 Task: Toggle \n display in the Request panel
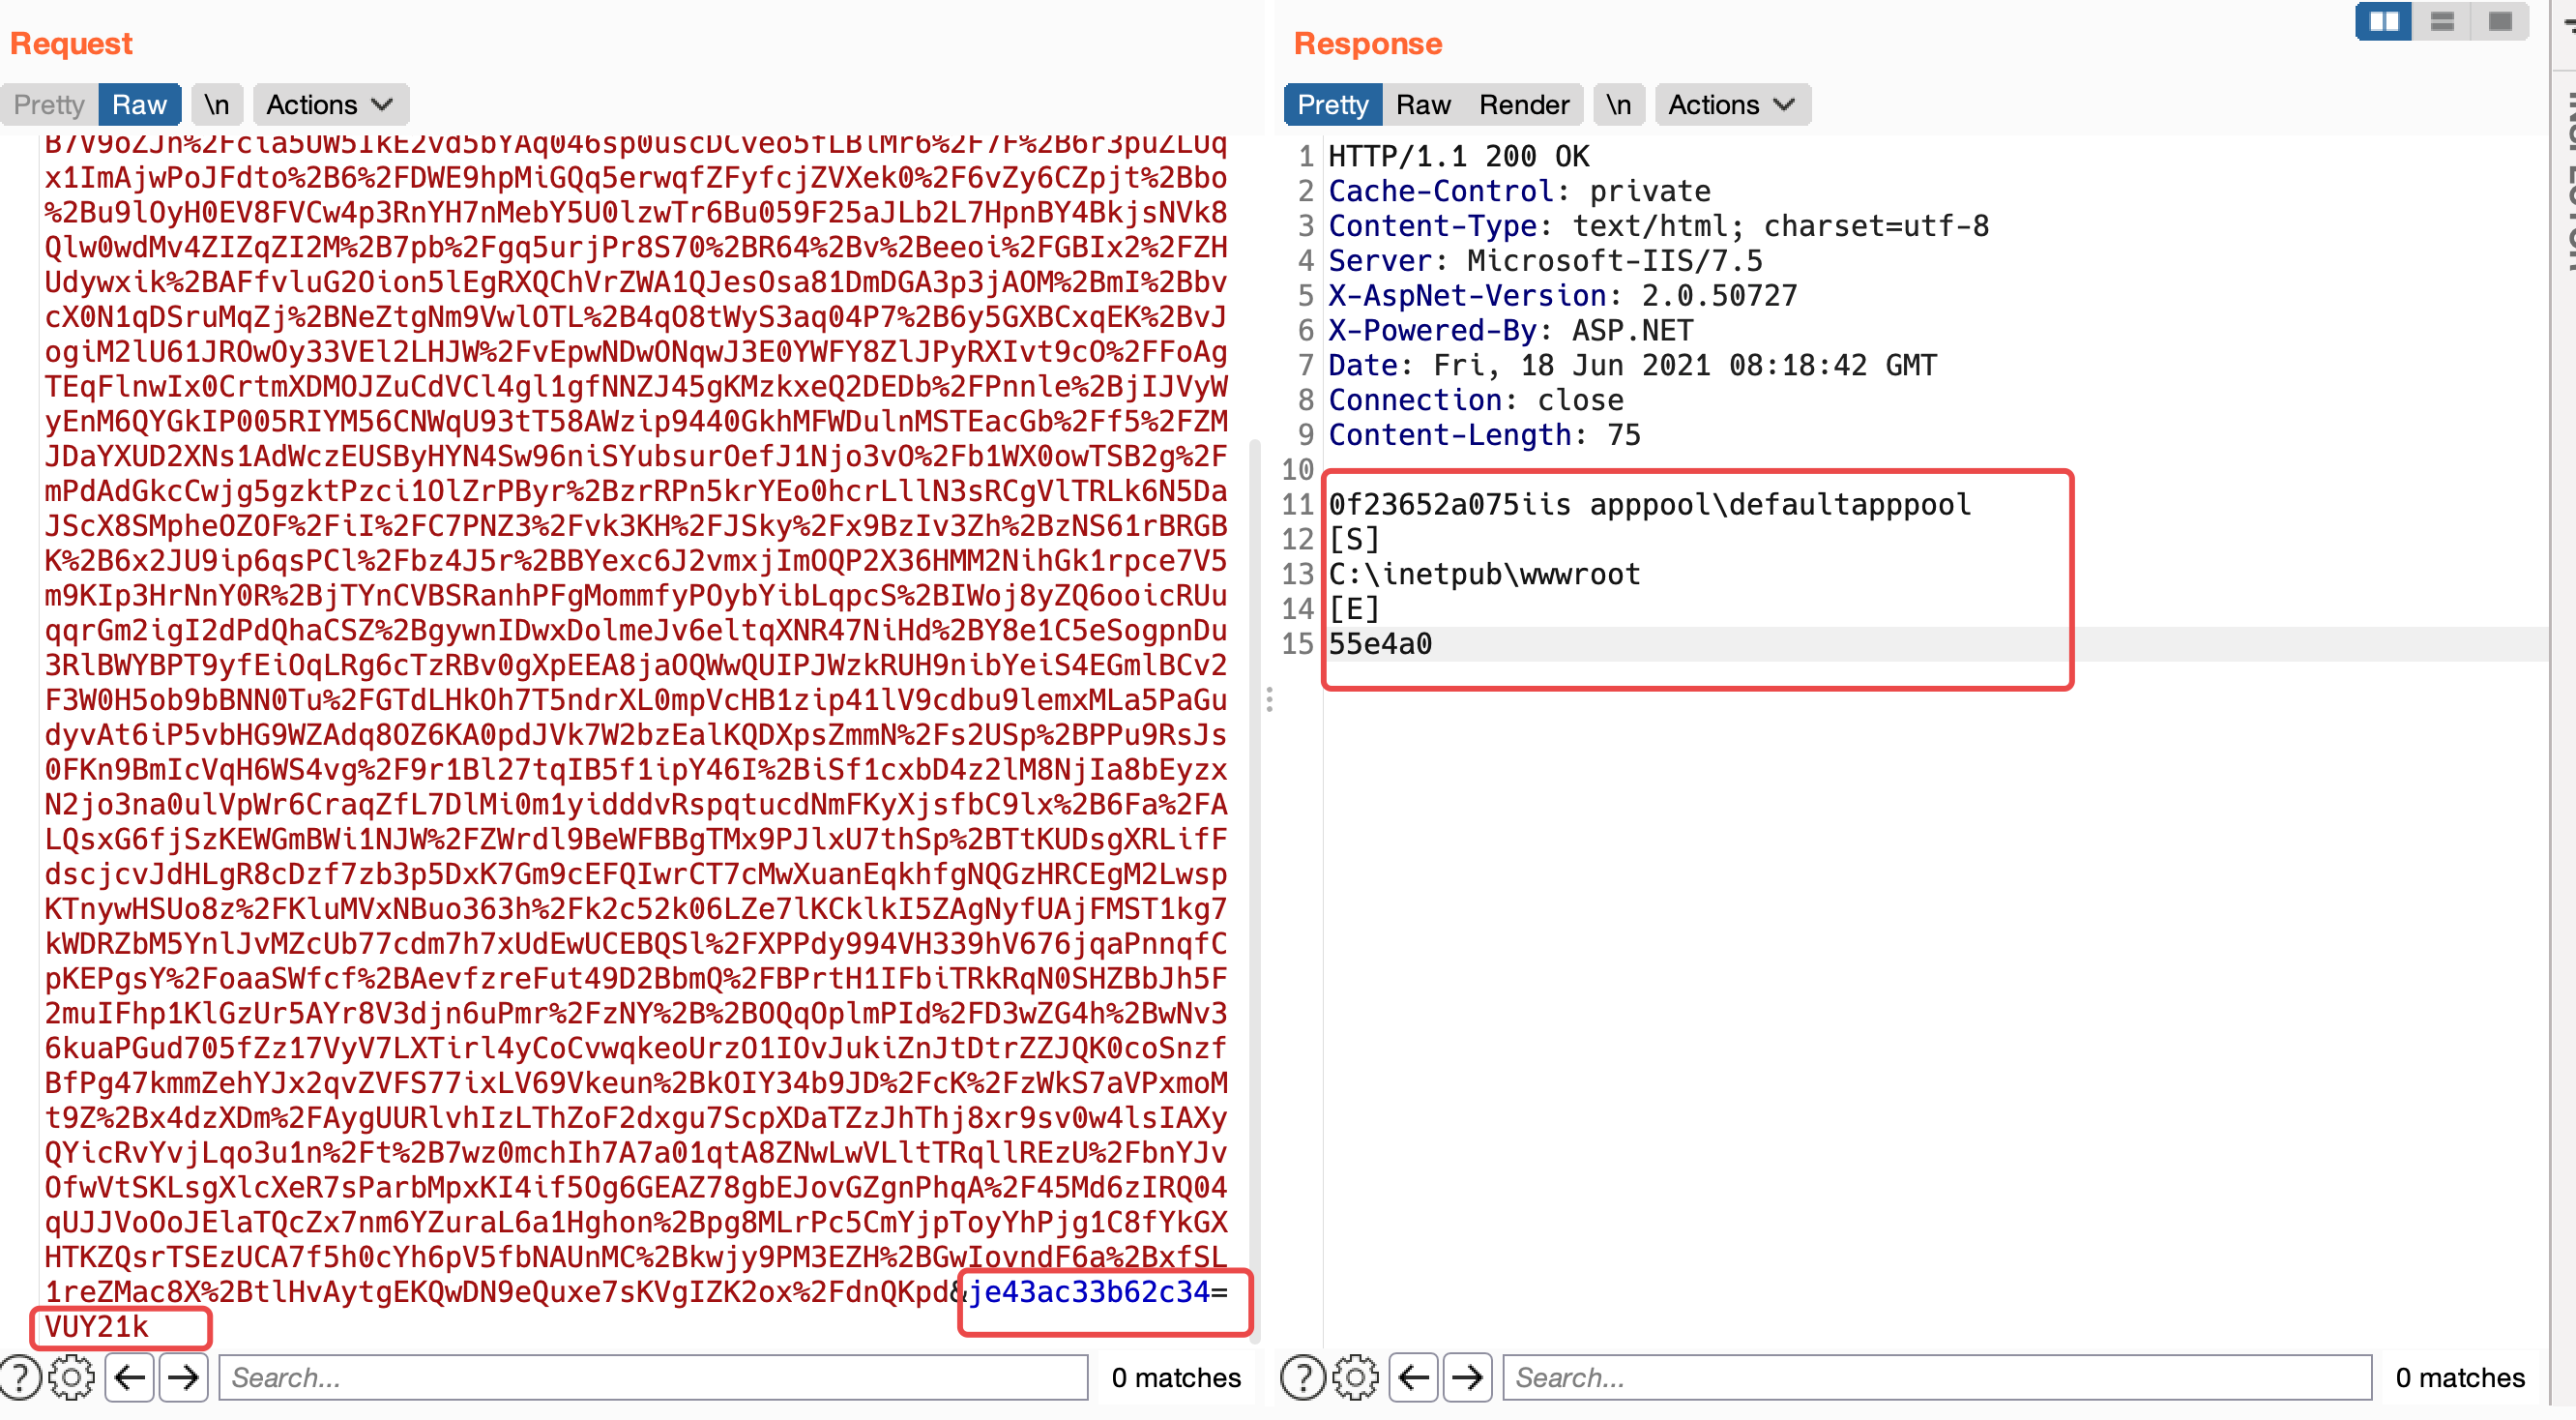click(217, 104)
